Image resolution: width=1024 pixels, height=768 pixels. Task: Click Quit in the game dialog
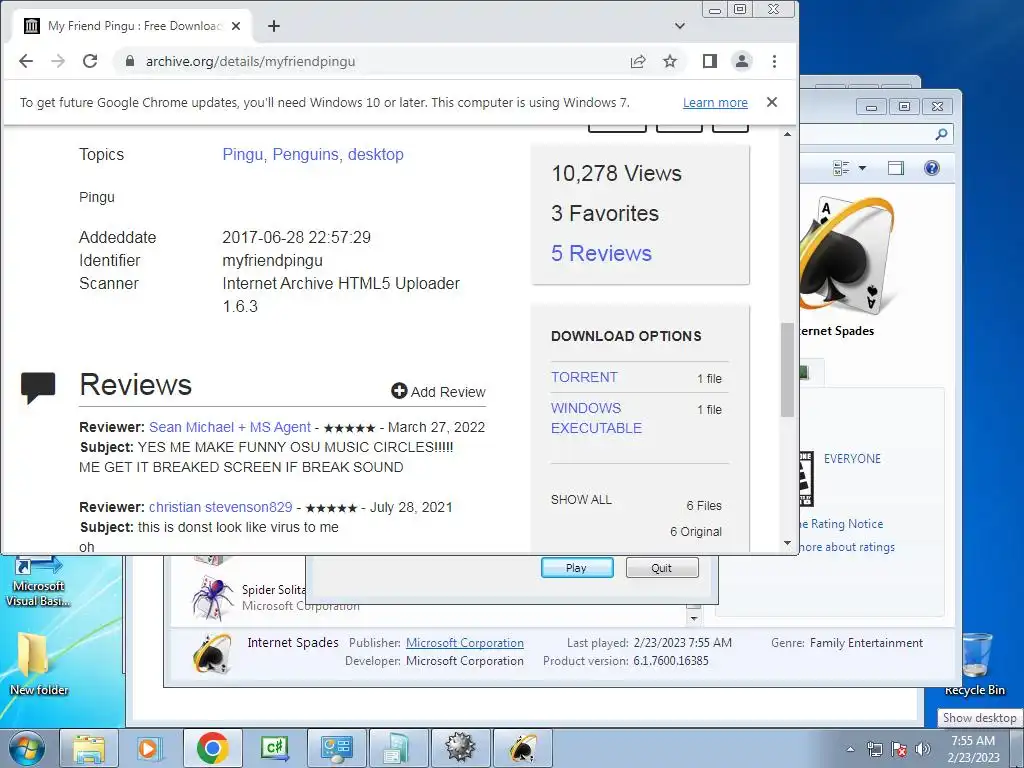(662, 568)
